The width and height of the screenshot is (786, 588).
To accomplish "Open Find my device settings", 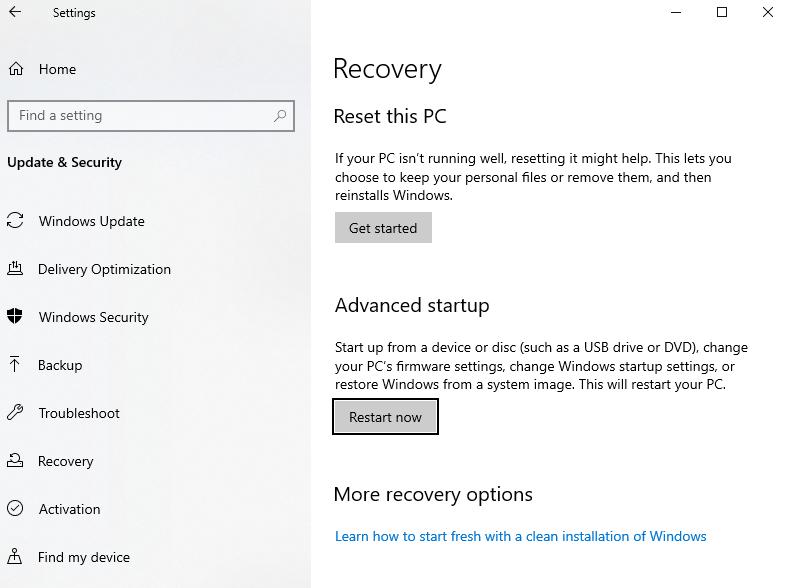I will pyautogui.click(x=84, y=557).
